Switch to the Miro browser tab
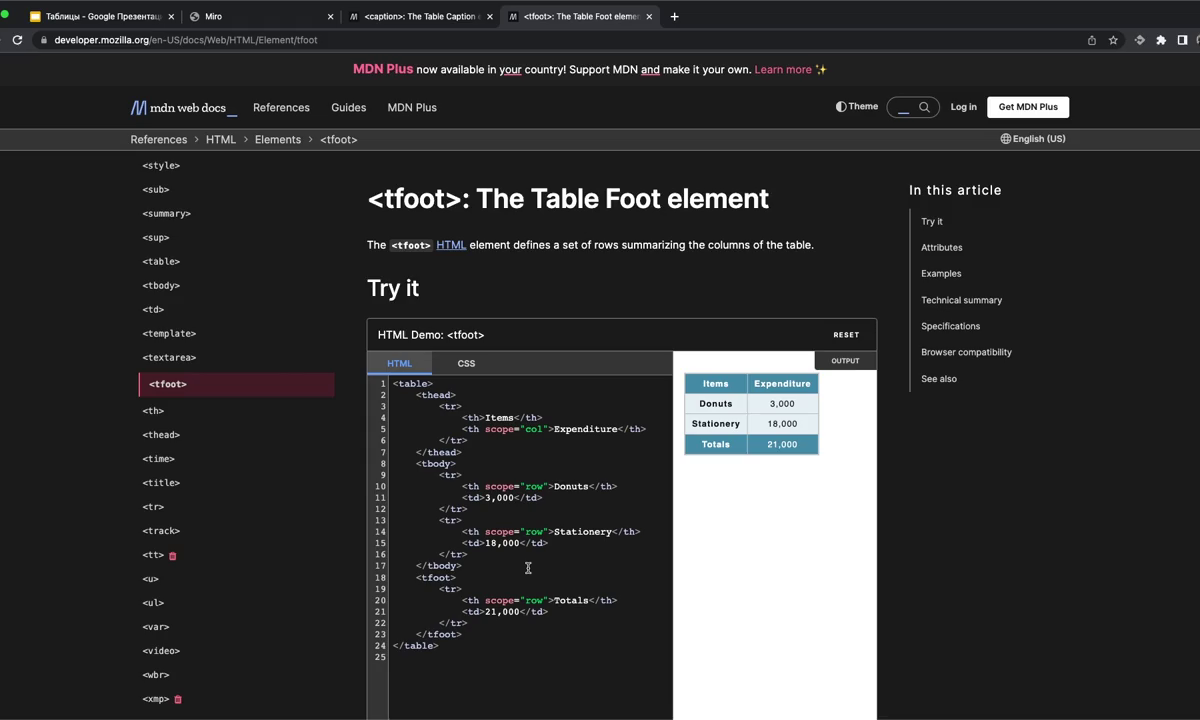The width and height of the screenshot is (1200, 720). 260,16
